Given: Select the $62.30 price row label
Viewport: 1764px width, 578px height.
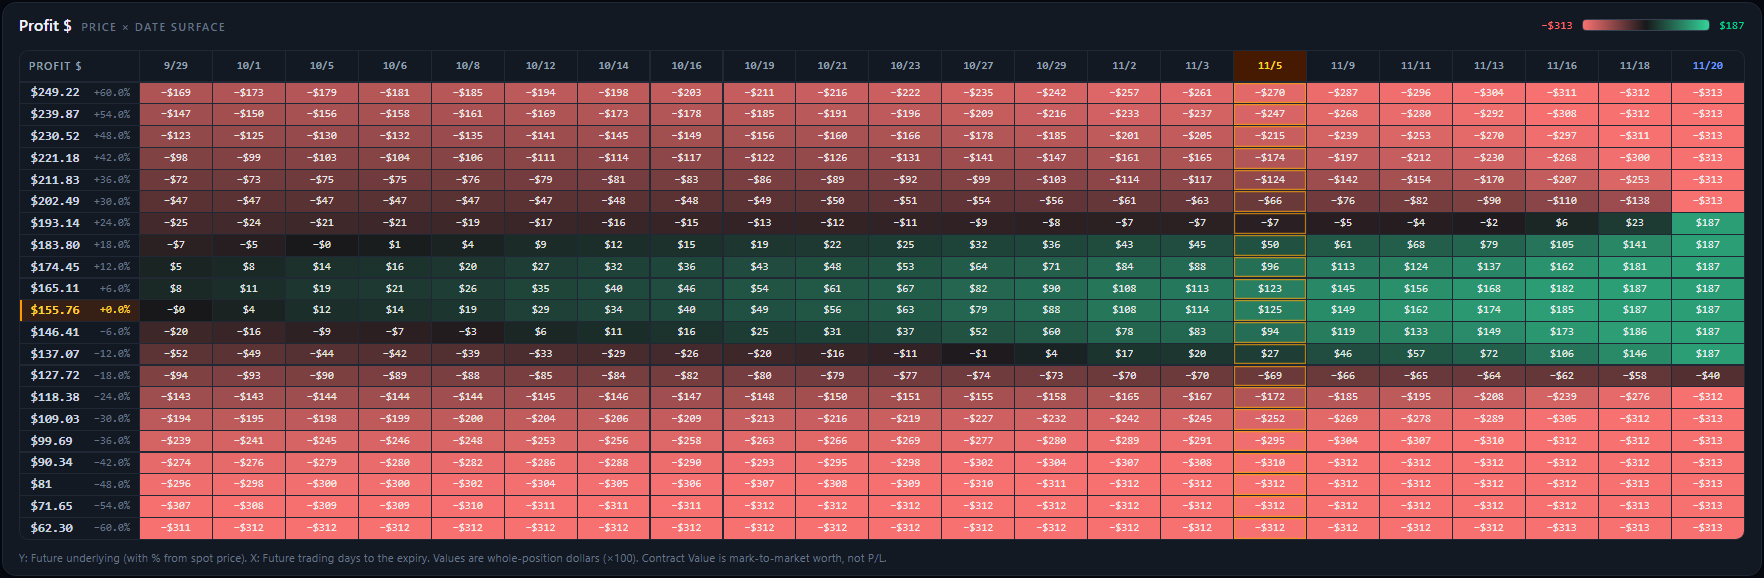Looking at the screenshot, I should 80,528.
